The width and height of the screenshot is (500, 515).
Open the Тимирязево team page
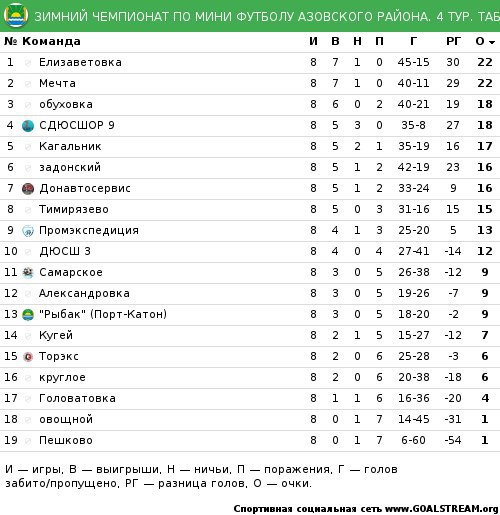point(74,209)
